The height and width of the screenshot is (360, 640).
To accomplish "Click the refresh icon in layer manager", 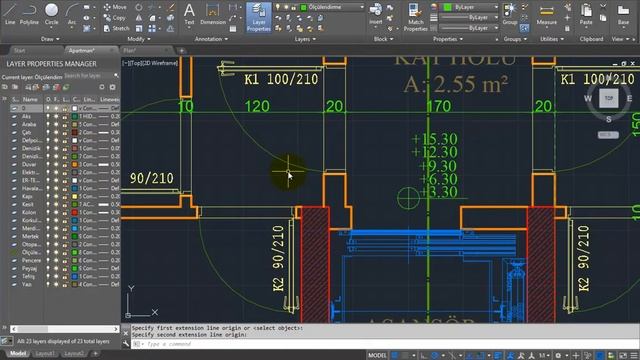I will coord(102,87).
